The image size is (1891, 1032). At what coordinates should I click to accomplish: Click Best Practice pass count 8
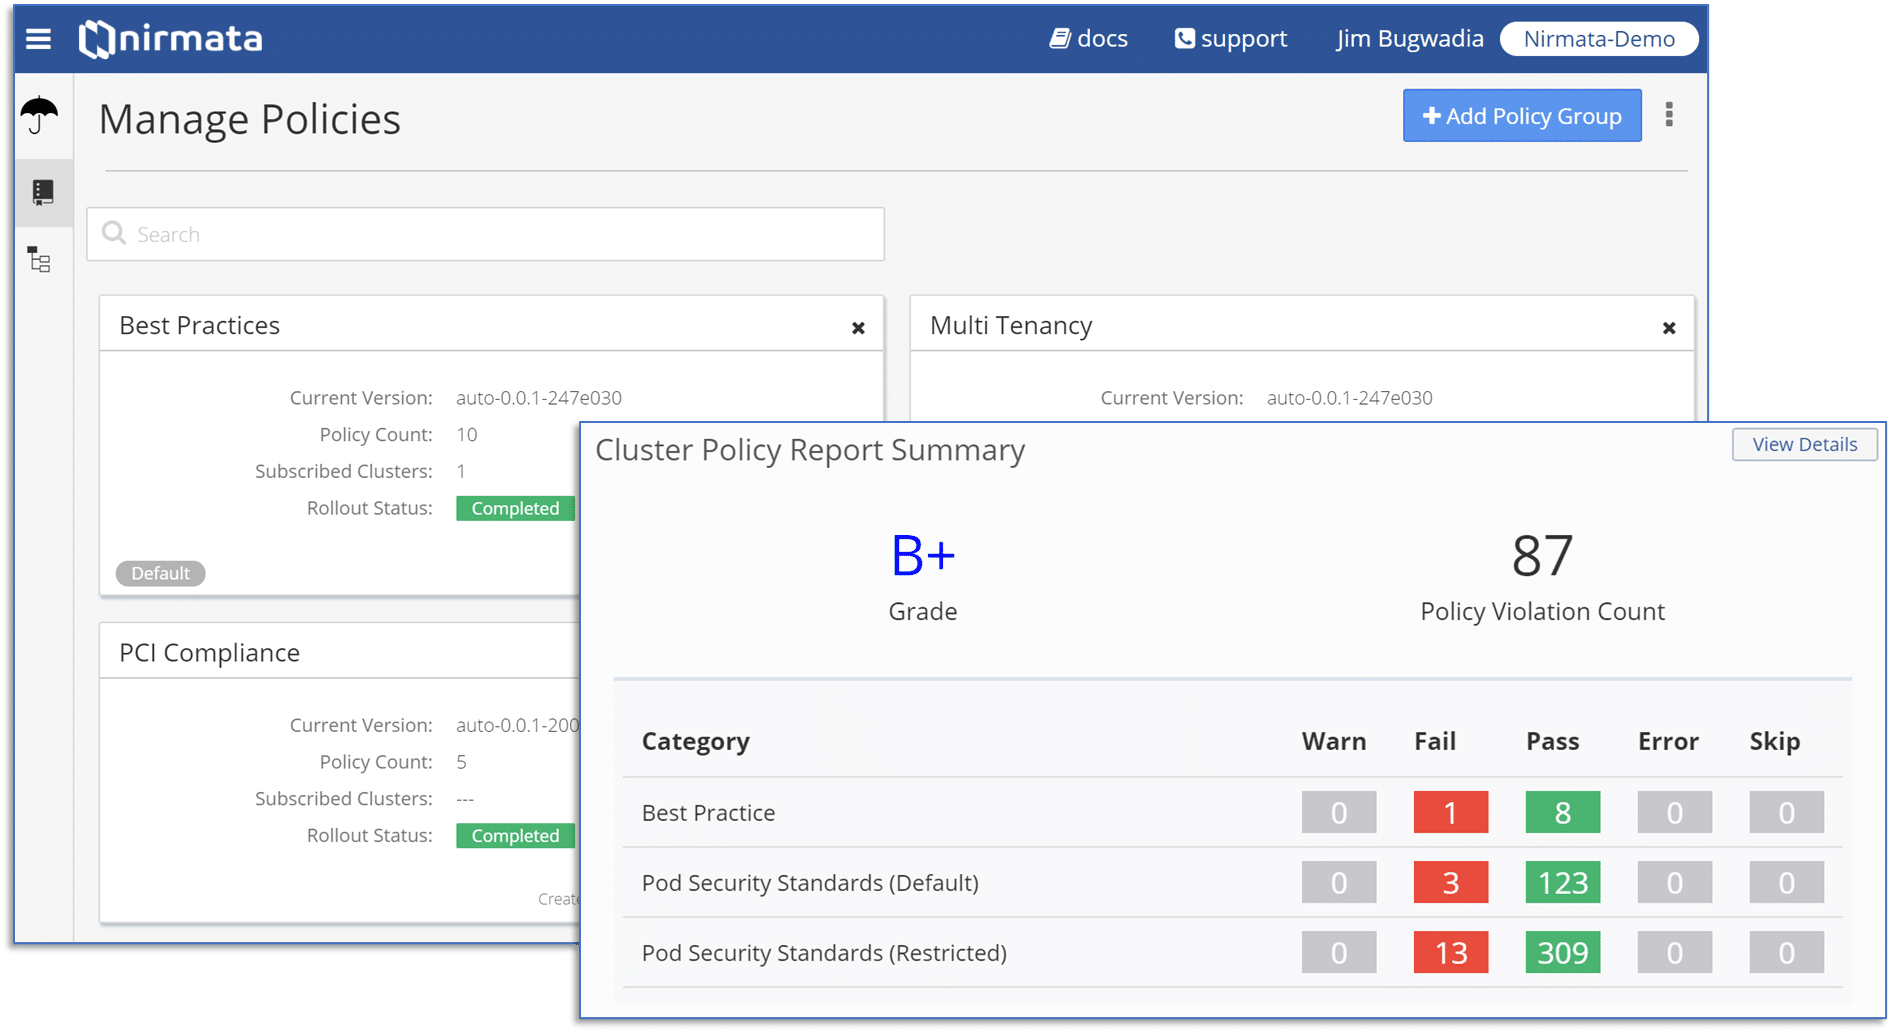click(1563, 812)
